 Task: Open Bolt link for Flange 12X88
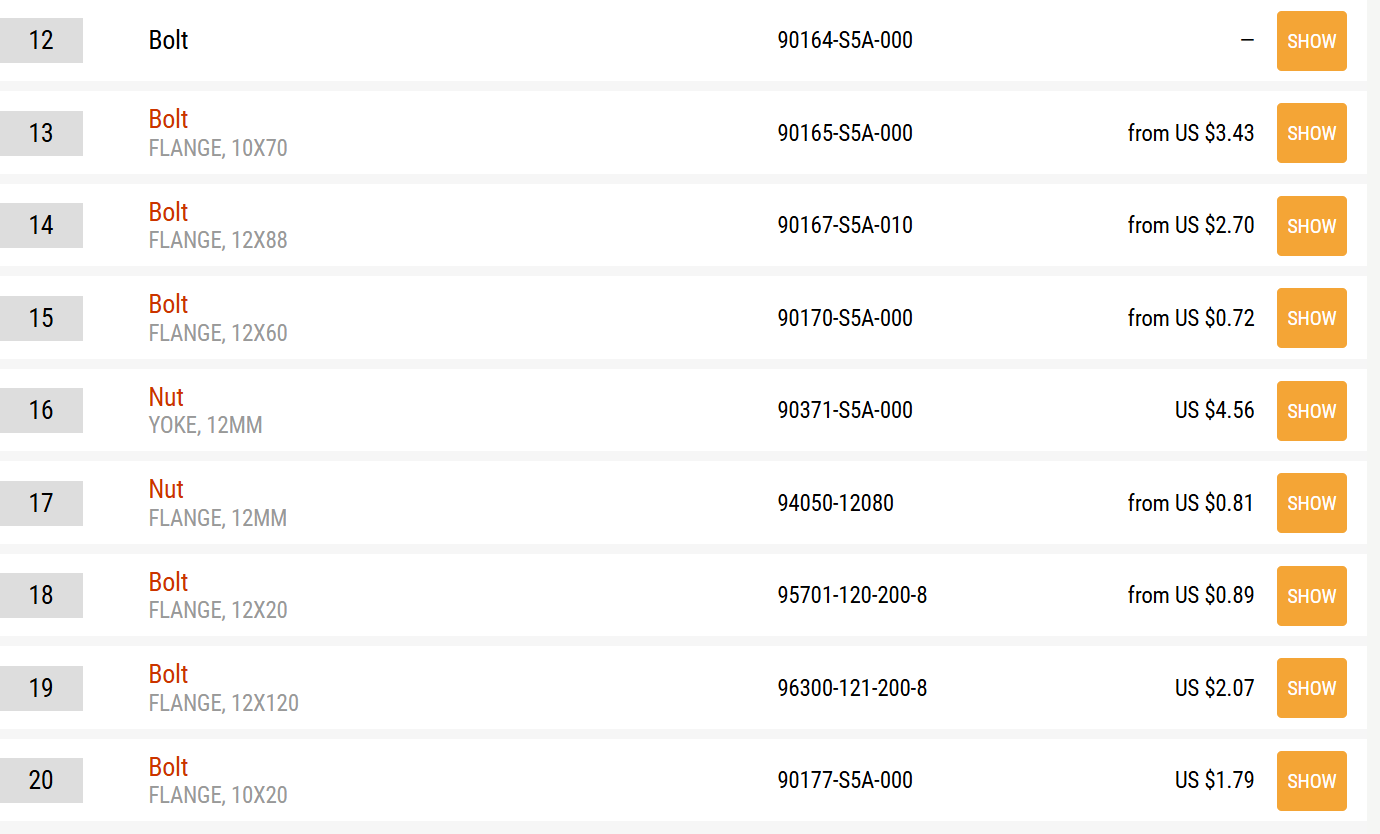pos(168,212)
